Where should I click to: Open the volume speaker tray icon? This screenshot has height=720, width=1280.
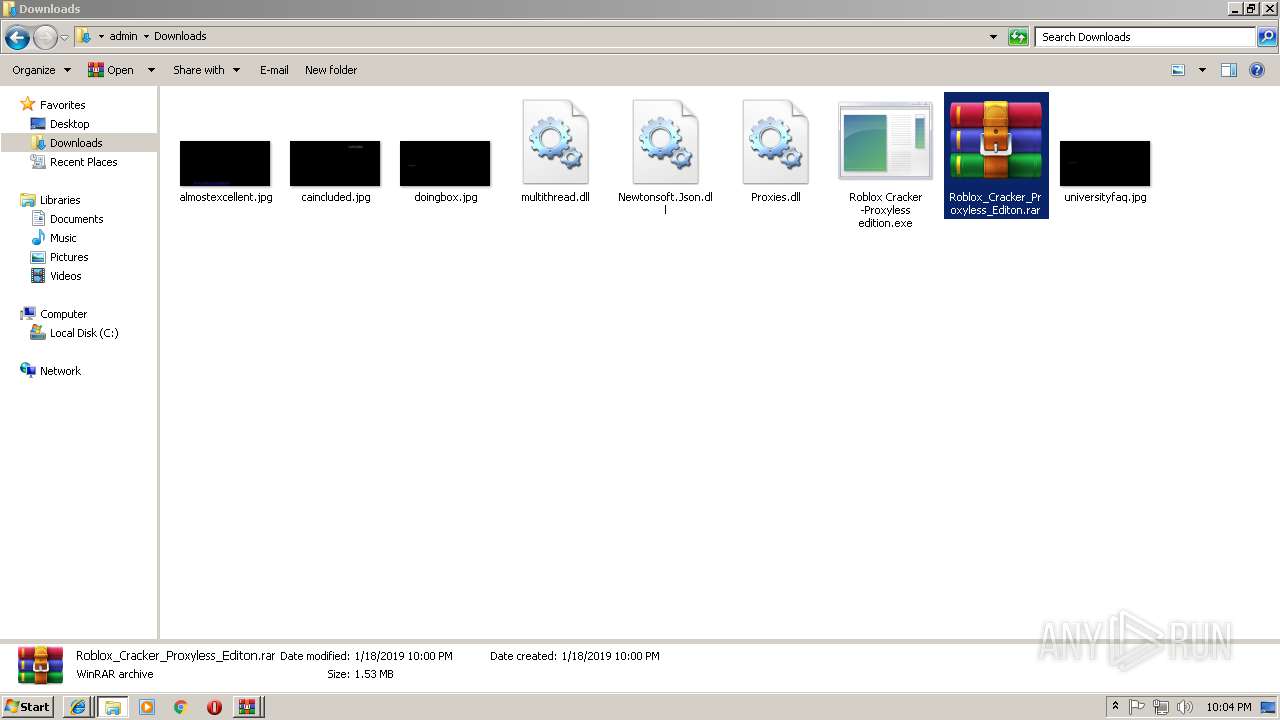pyautogui.click(x=1184, y=707)
